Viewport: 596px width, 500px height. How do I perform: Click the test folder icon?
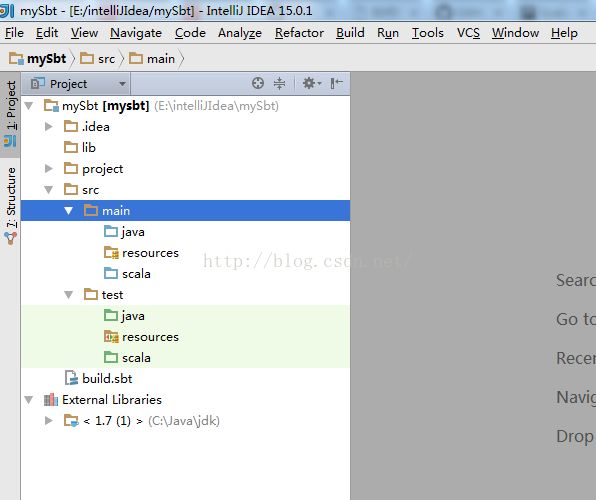[x=91, y=294]
